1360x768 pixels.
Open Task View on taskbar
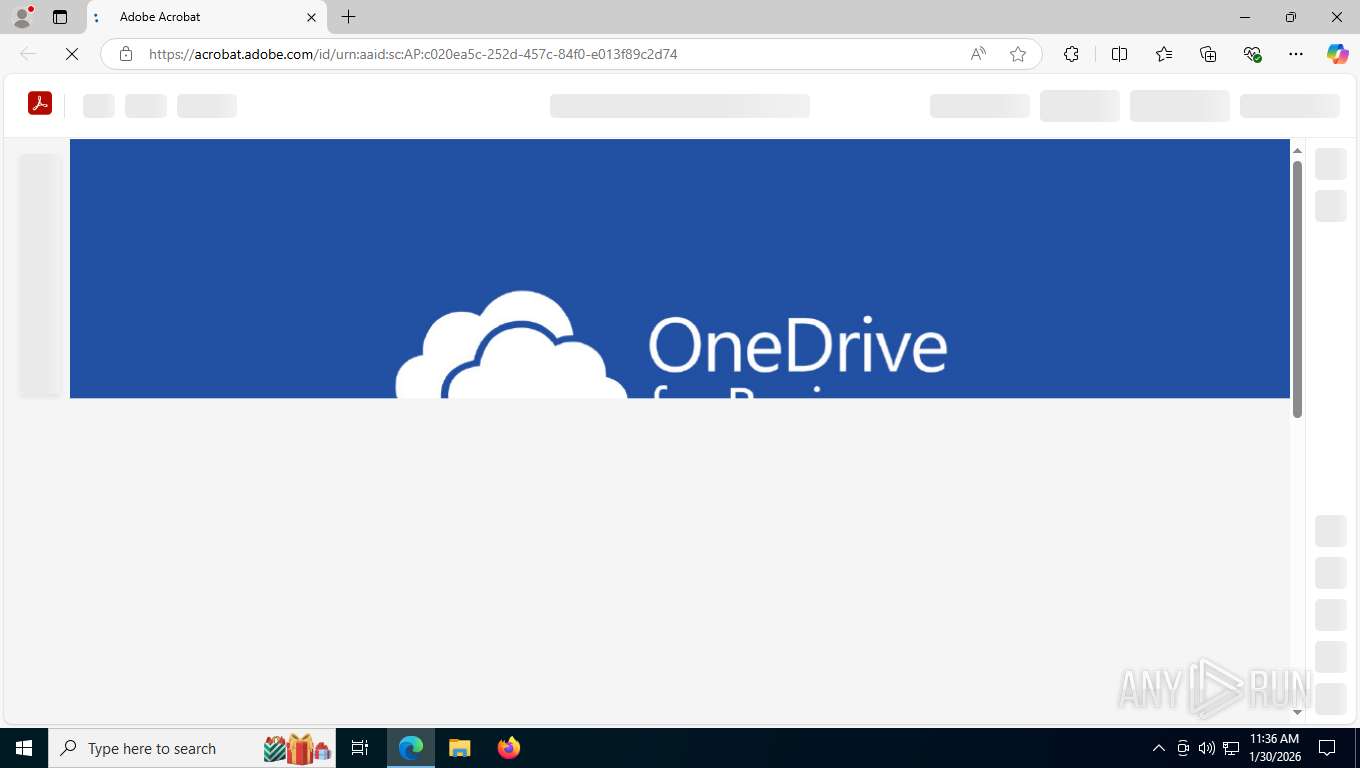point(360,748)
